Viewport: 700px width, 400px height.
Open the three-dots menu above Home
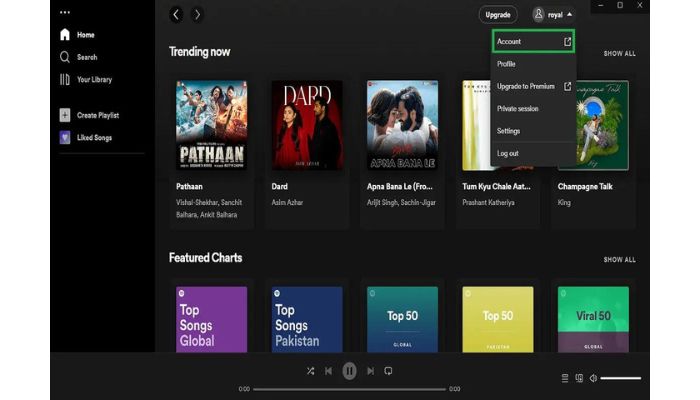click(65, 12)
